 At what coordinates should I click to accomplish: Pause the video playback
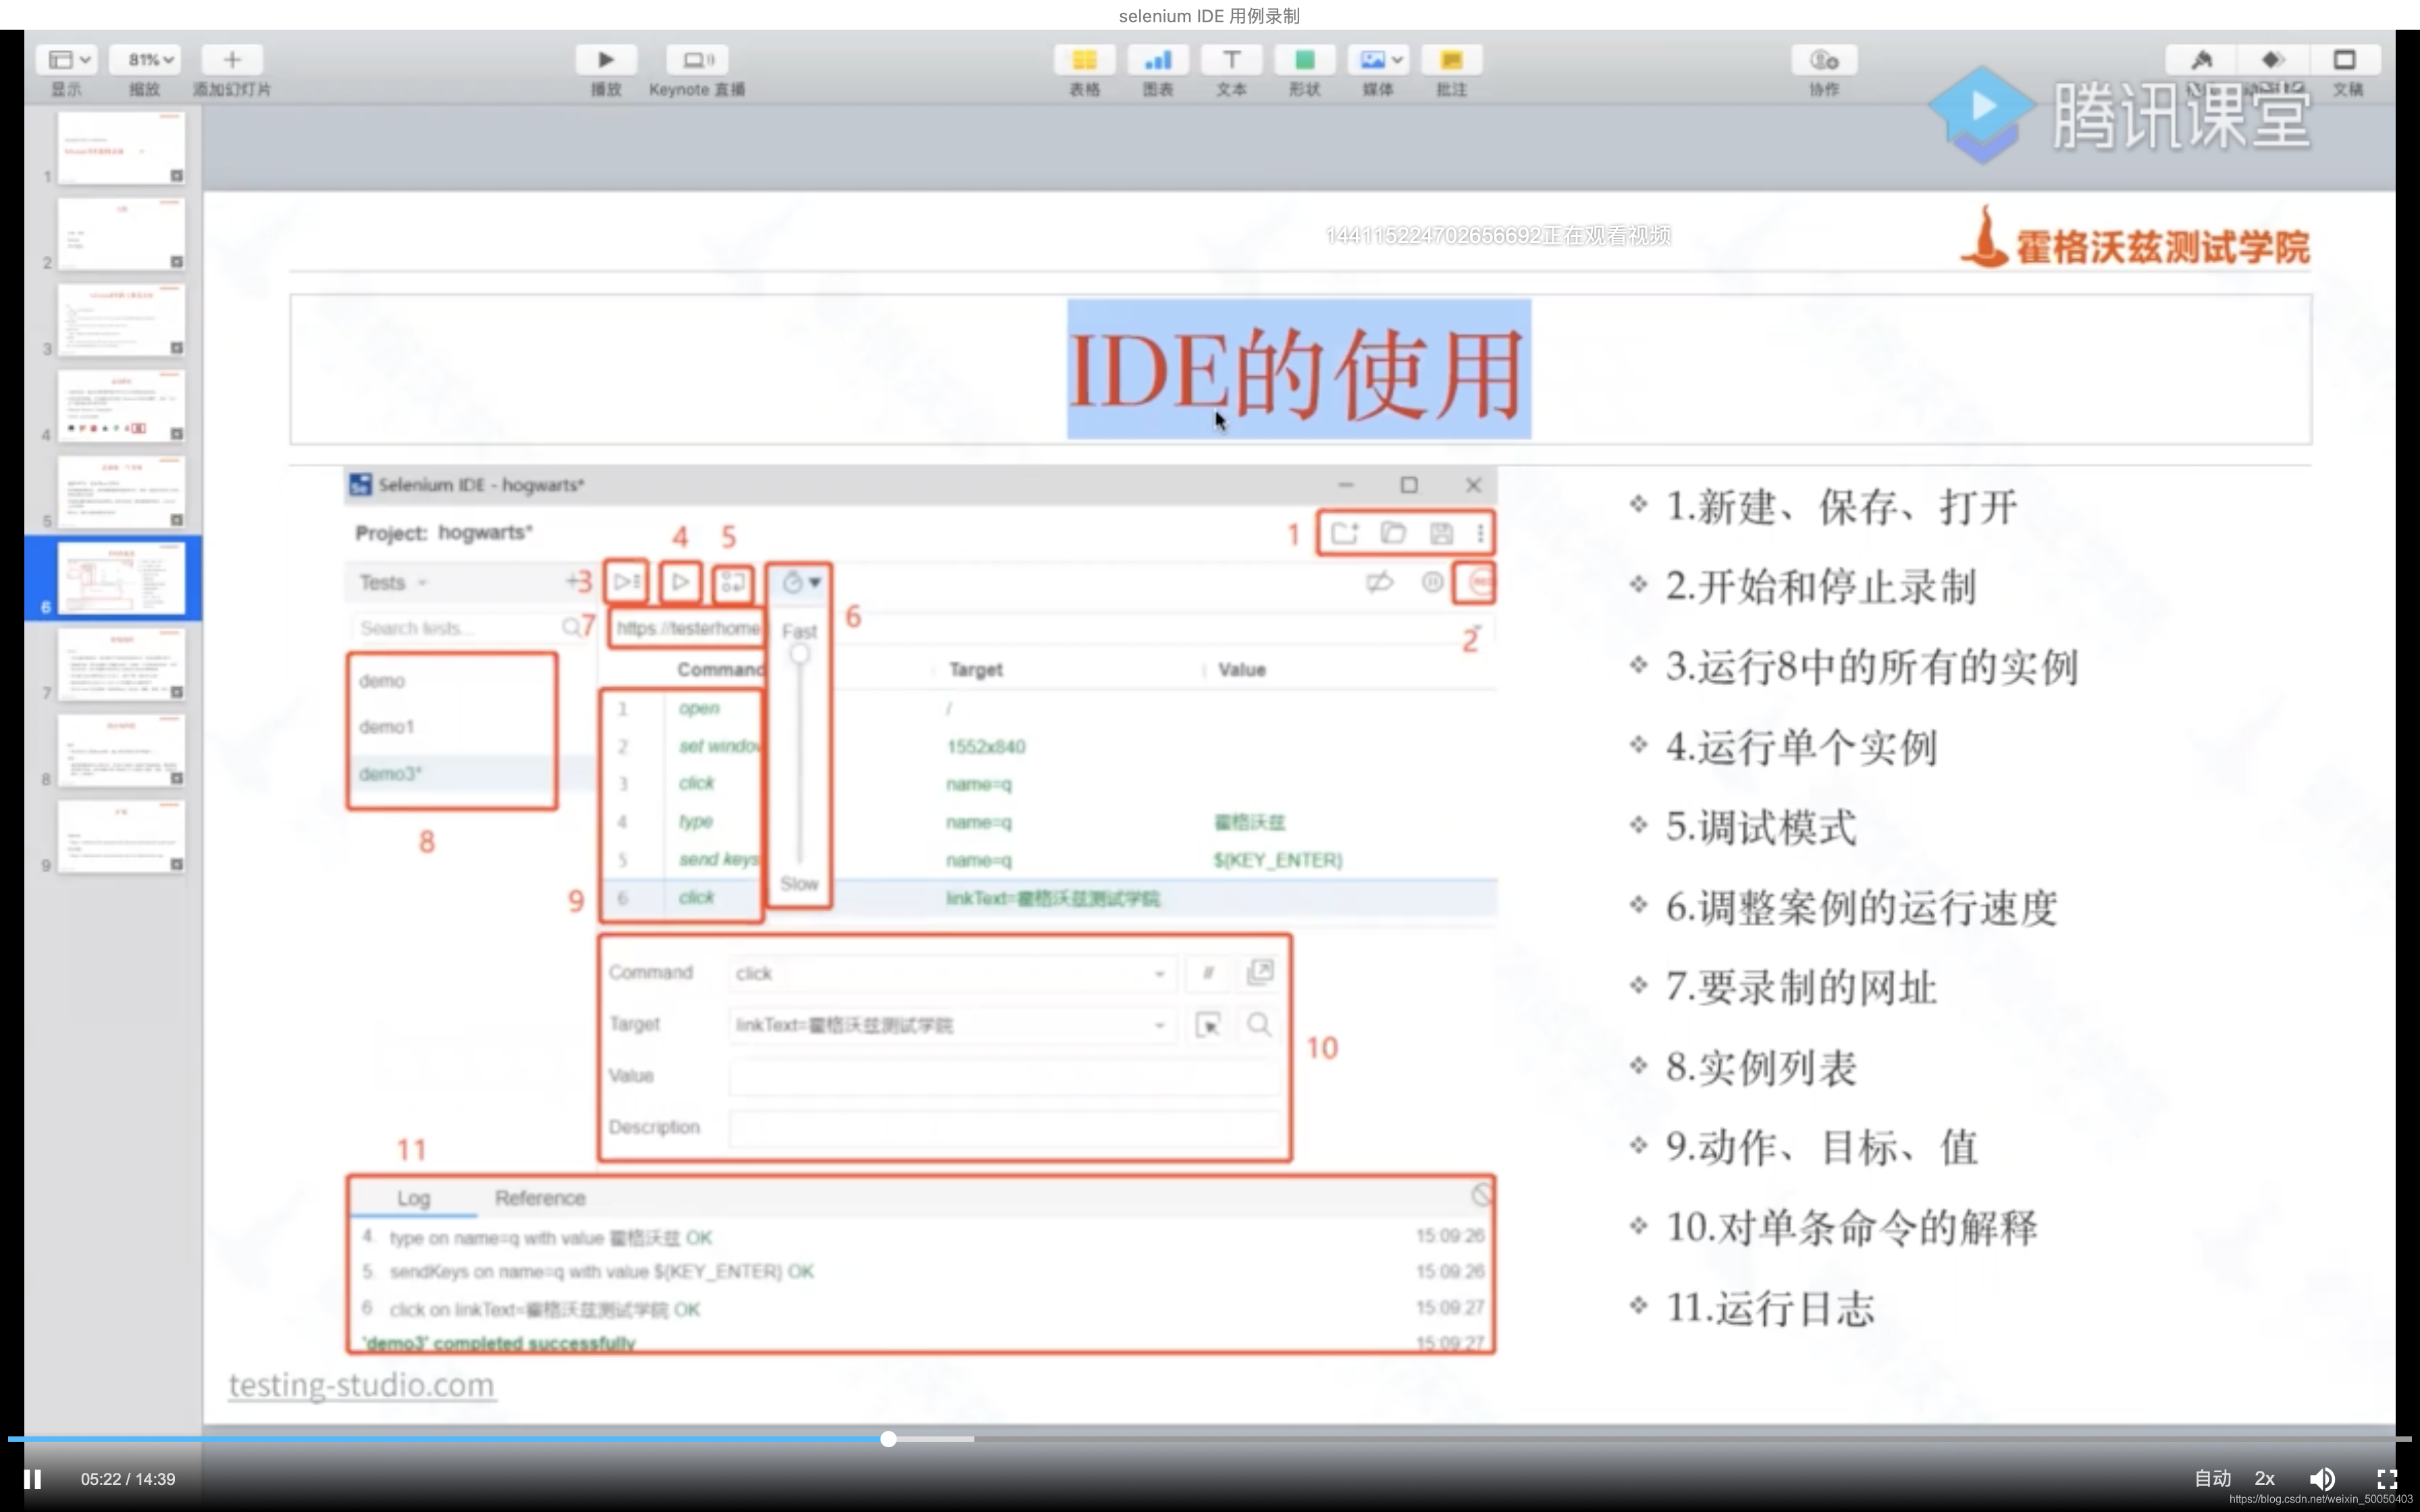tap(32, 1479)
